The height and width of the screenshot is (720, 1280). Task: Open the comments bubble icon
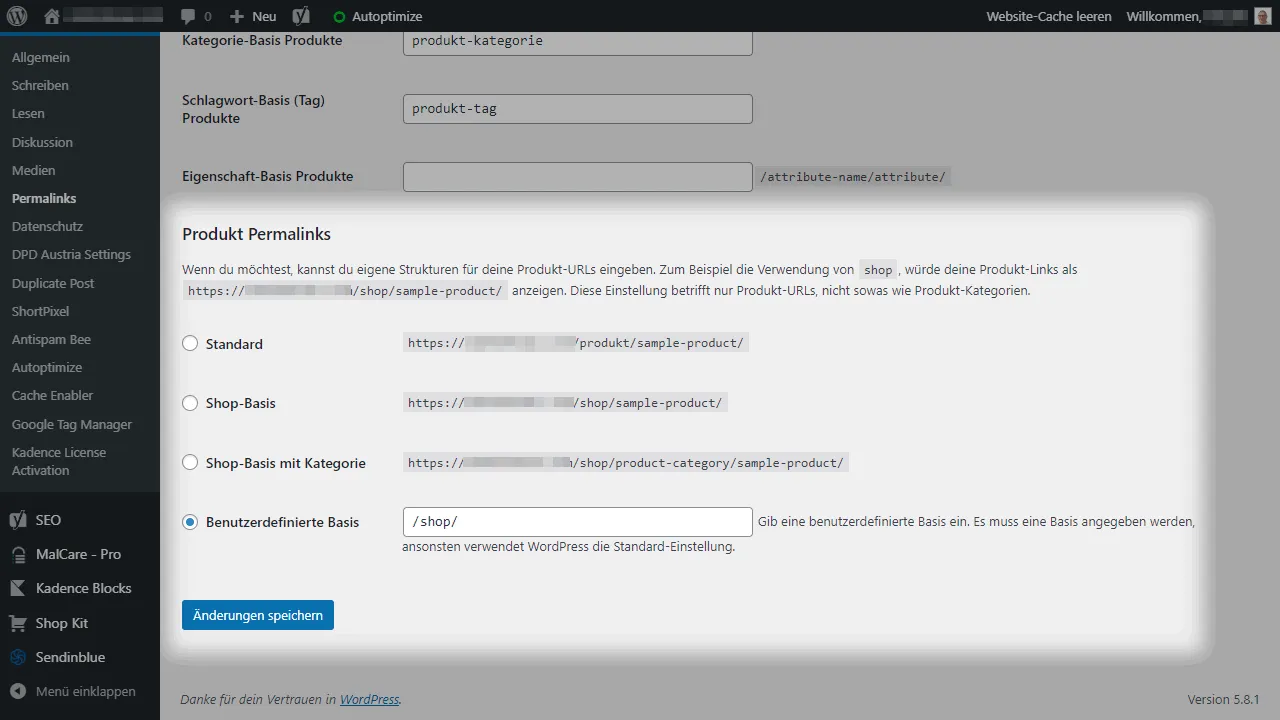pyautogui.click(x=188, y=17)
